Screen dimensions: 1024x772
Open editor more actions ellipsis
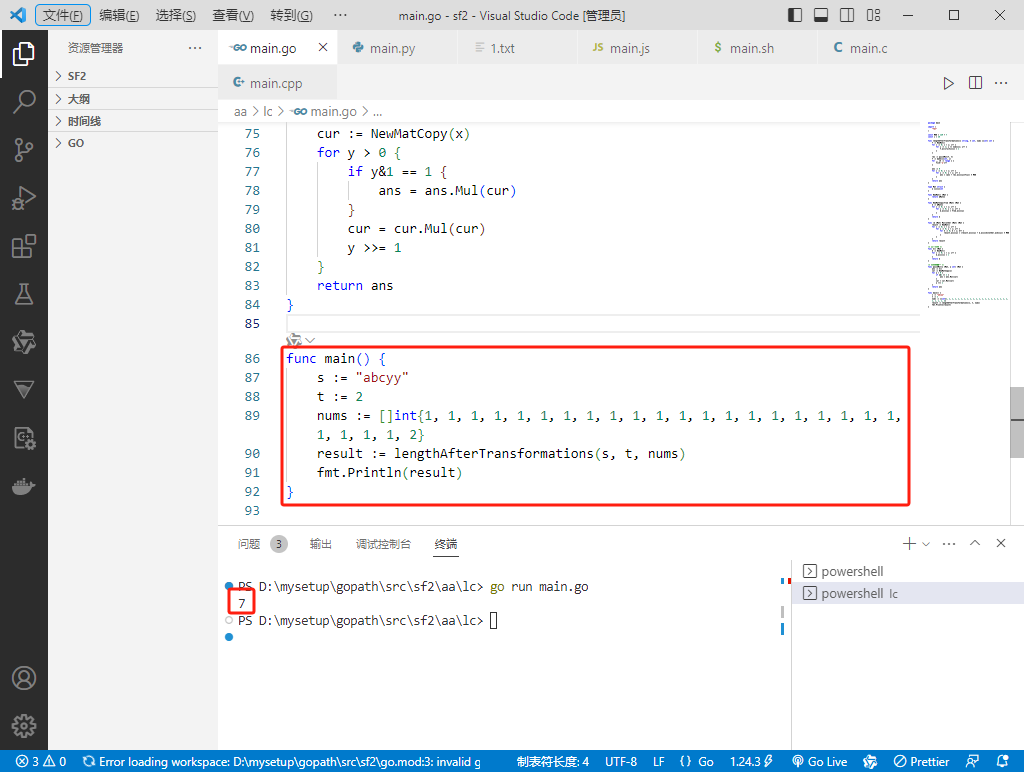coord(1000,83)
